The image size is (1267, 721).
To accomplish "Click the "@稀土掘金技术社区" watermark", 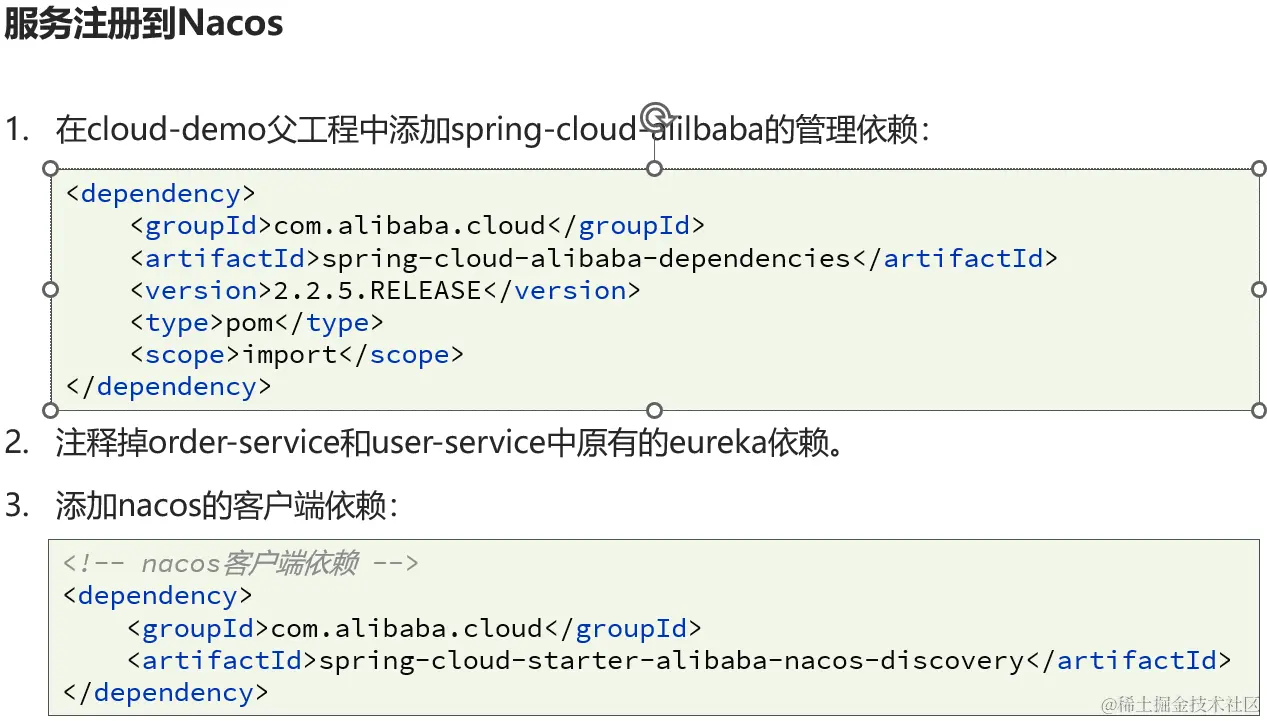I will [1180, 705].
